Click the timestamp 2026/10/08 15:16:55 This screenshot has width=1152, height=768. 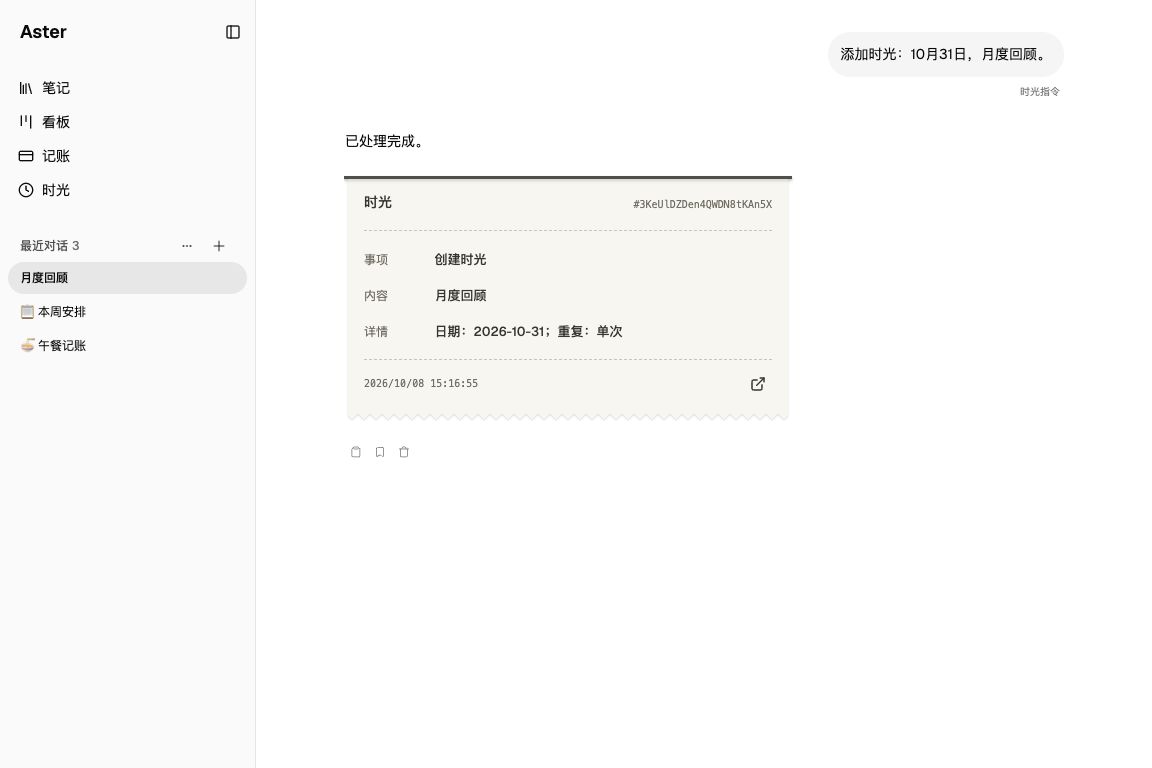[421, 384]
